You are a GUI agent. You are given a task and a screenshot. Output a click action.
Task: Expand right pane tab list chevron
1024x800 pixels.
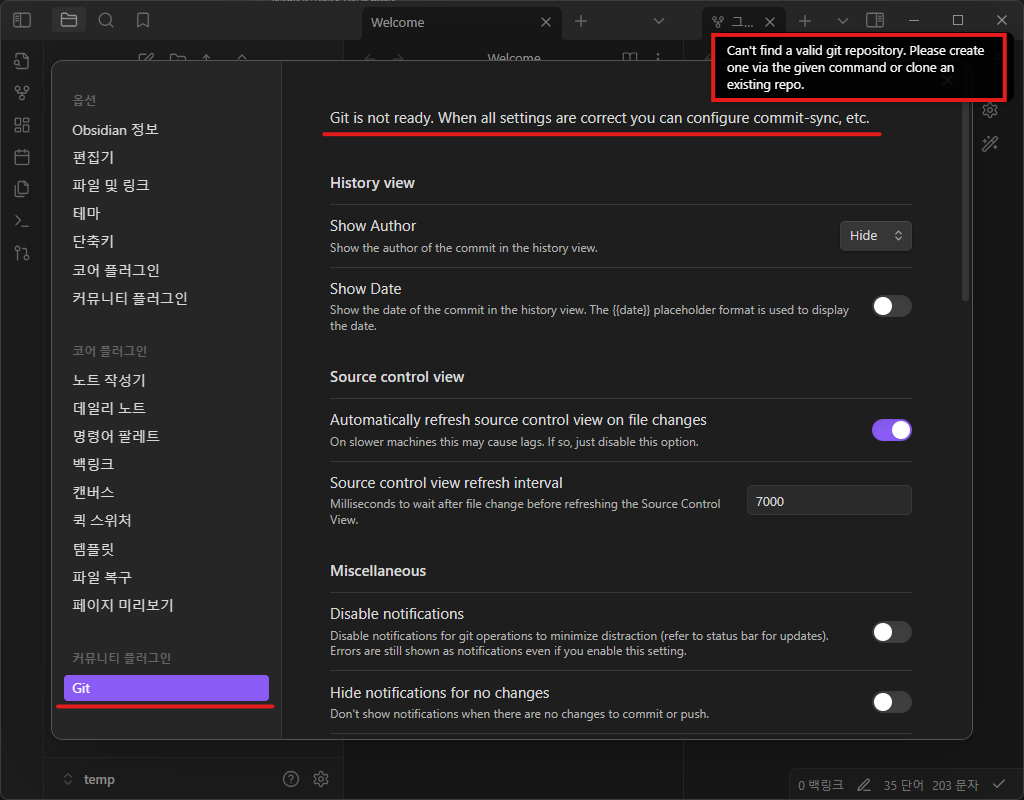[x=842, y=22]
